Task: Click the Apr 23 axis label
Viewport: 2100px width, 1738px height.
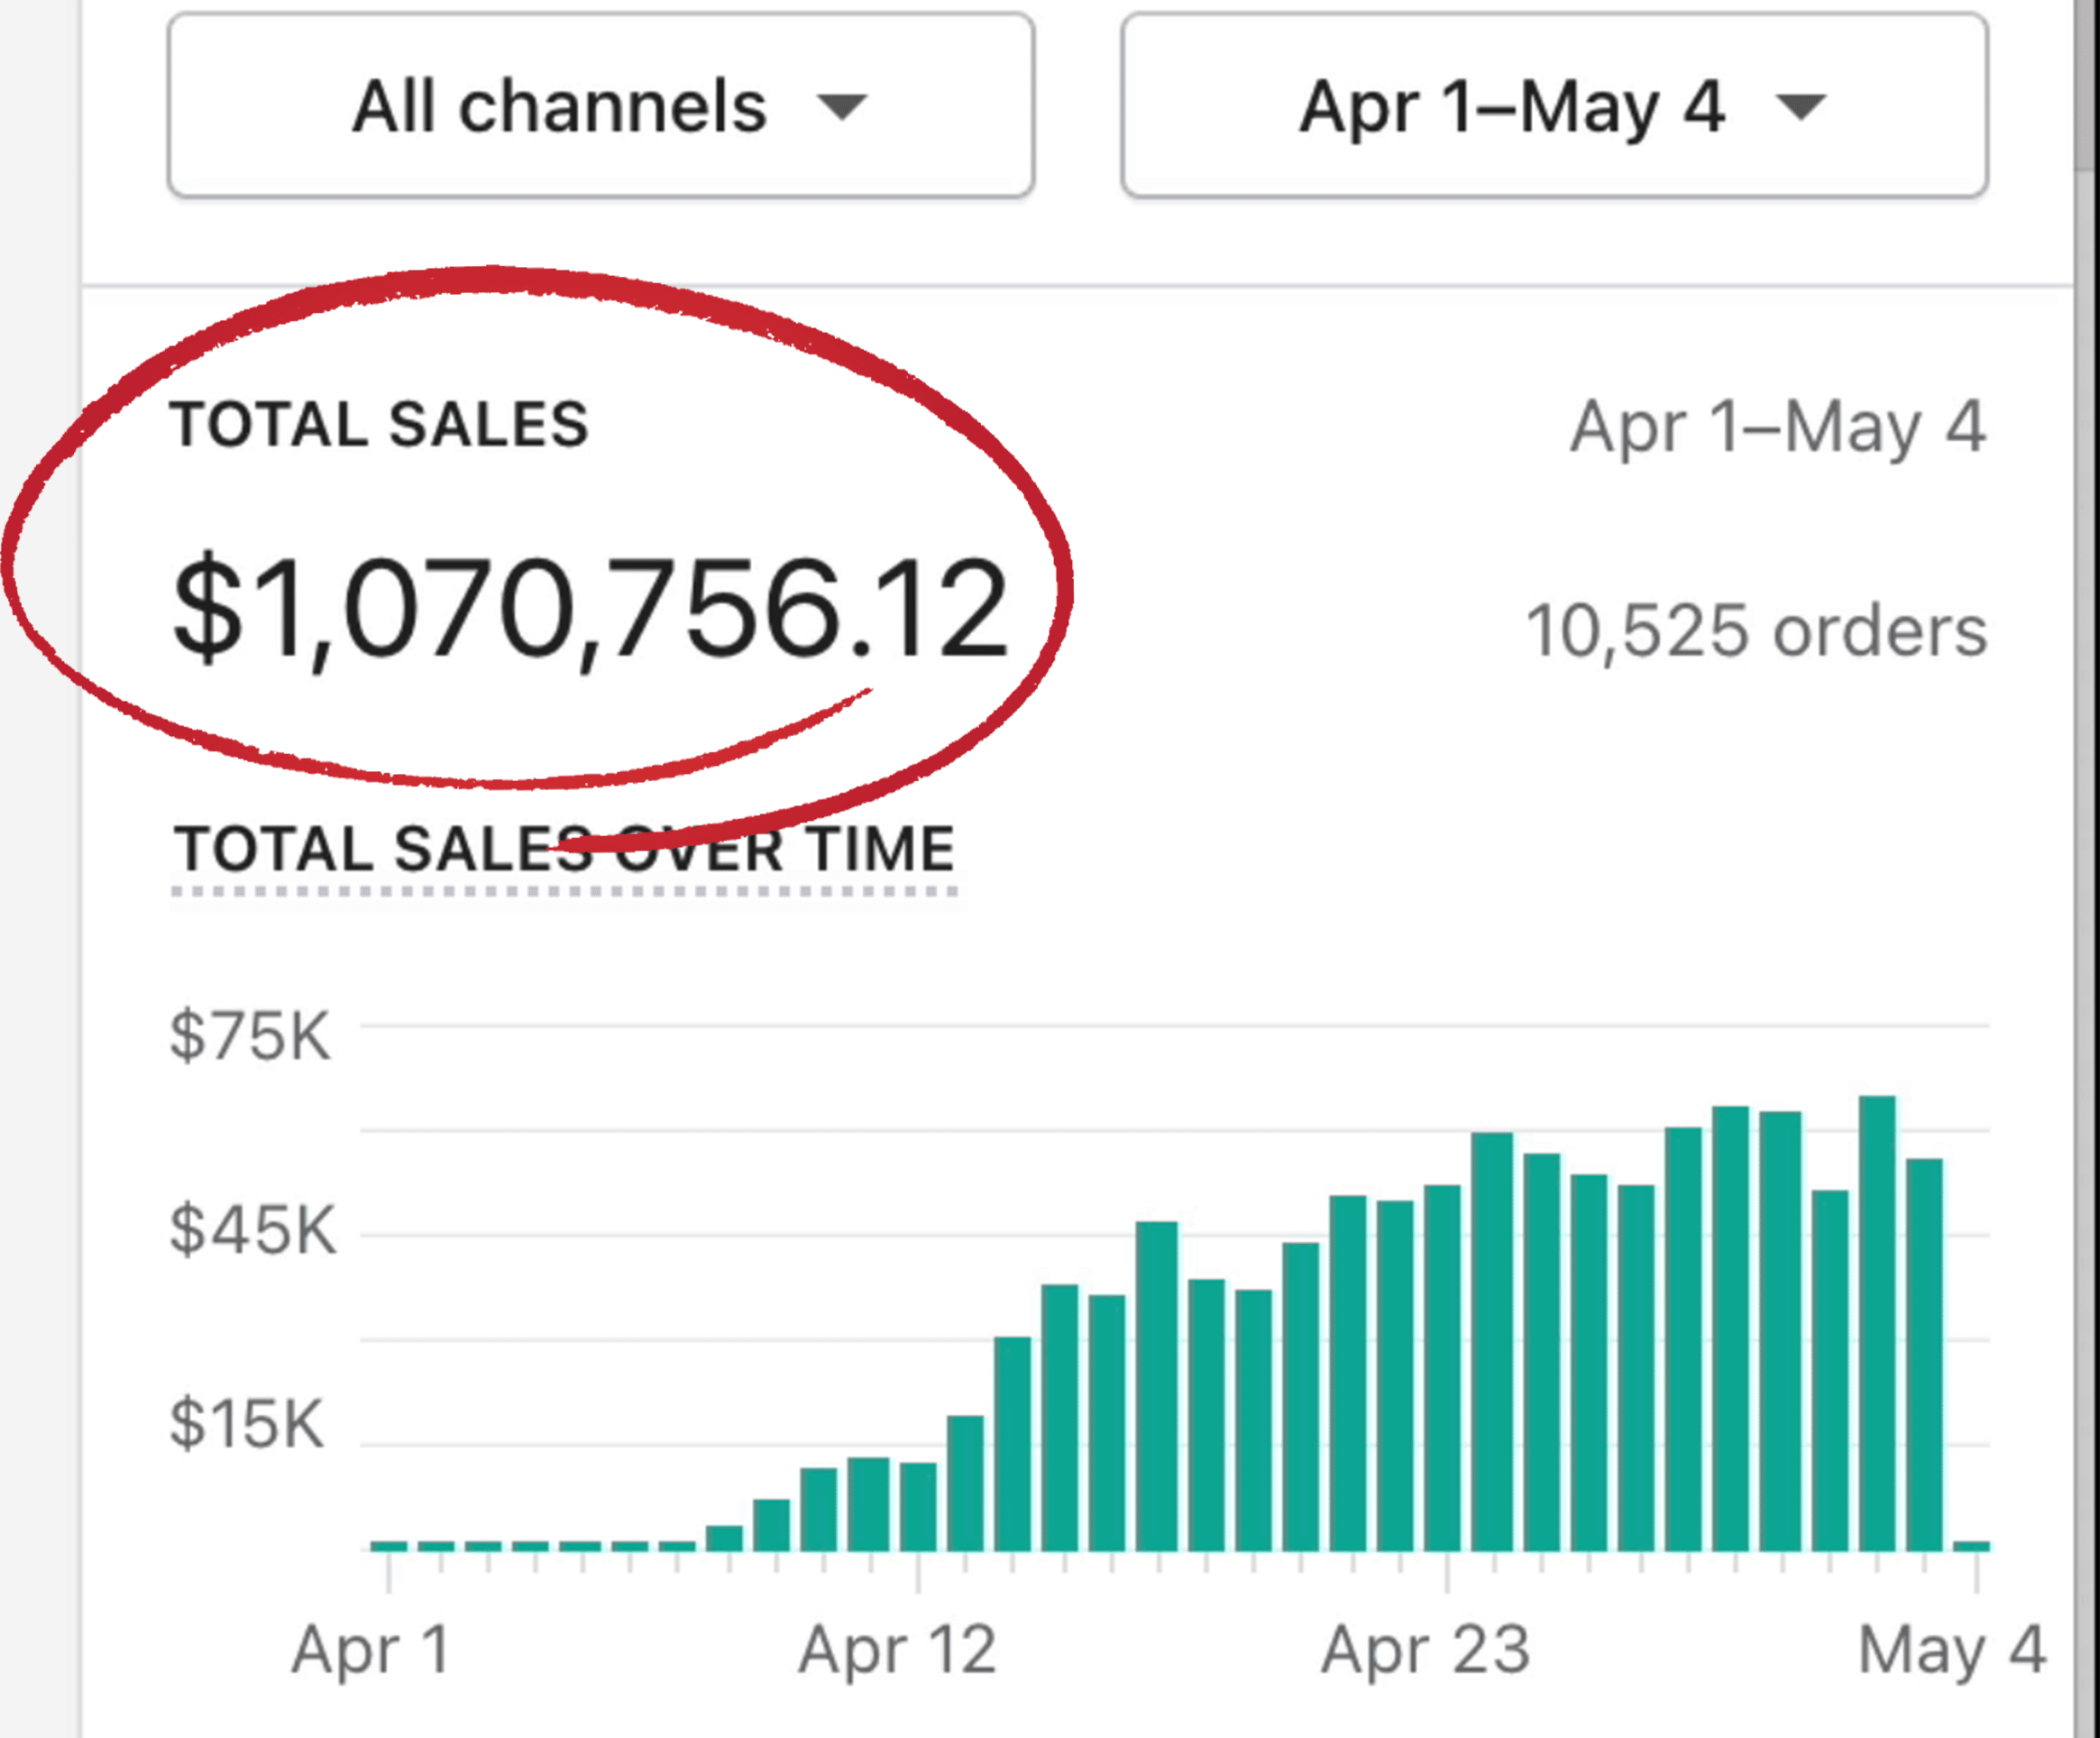Action: [x=1425, y=1650]
